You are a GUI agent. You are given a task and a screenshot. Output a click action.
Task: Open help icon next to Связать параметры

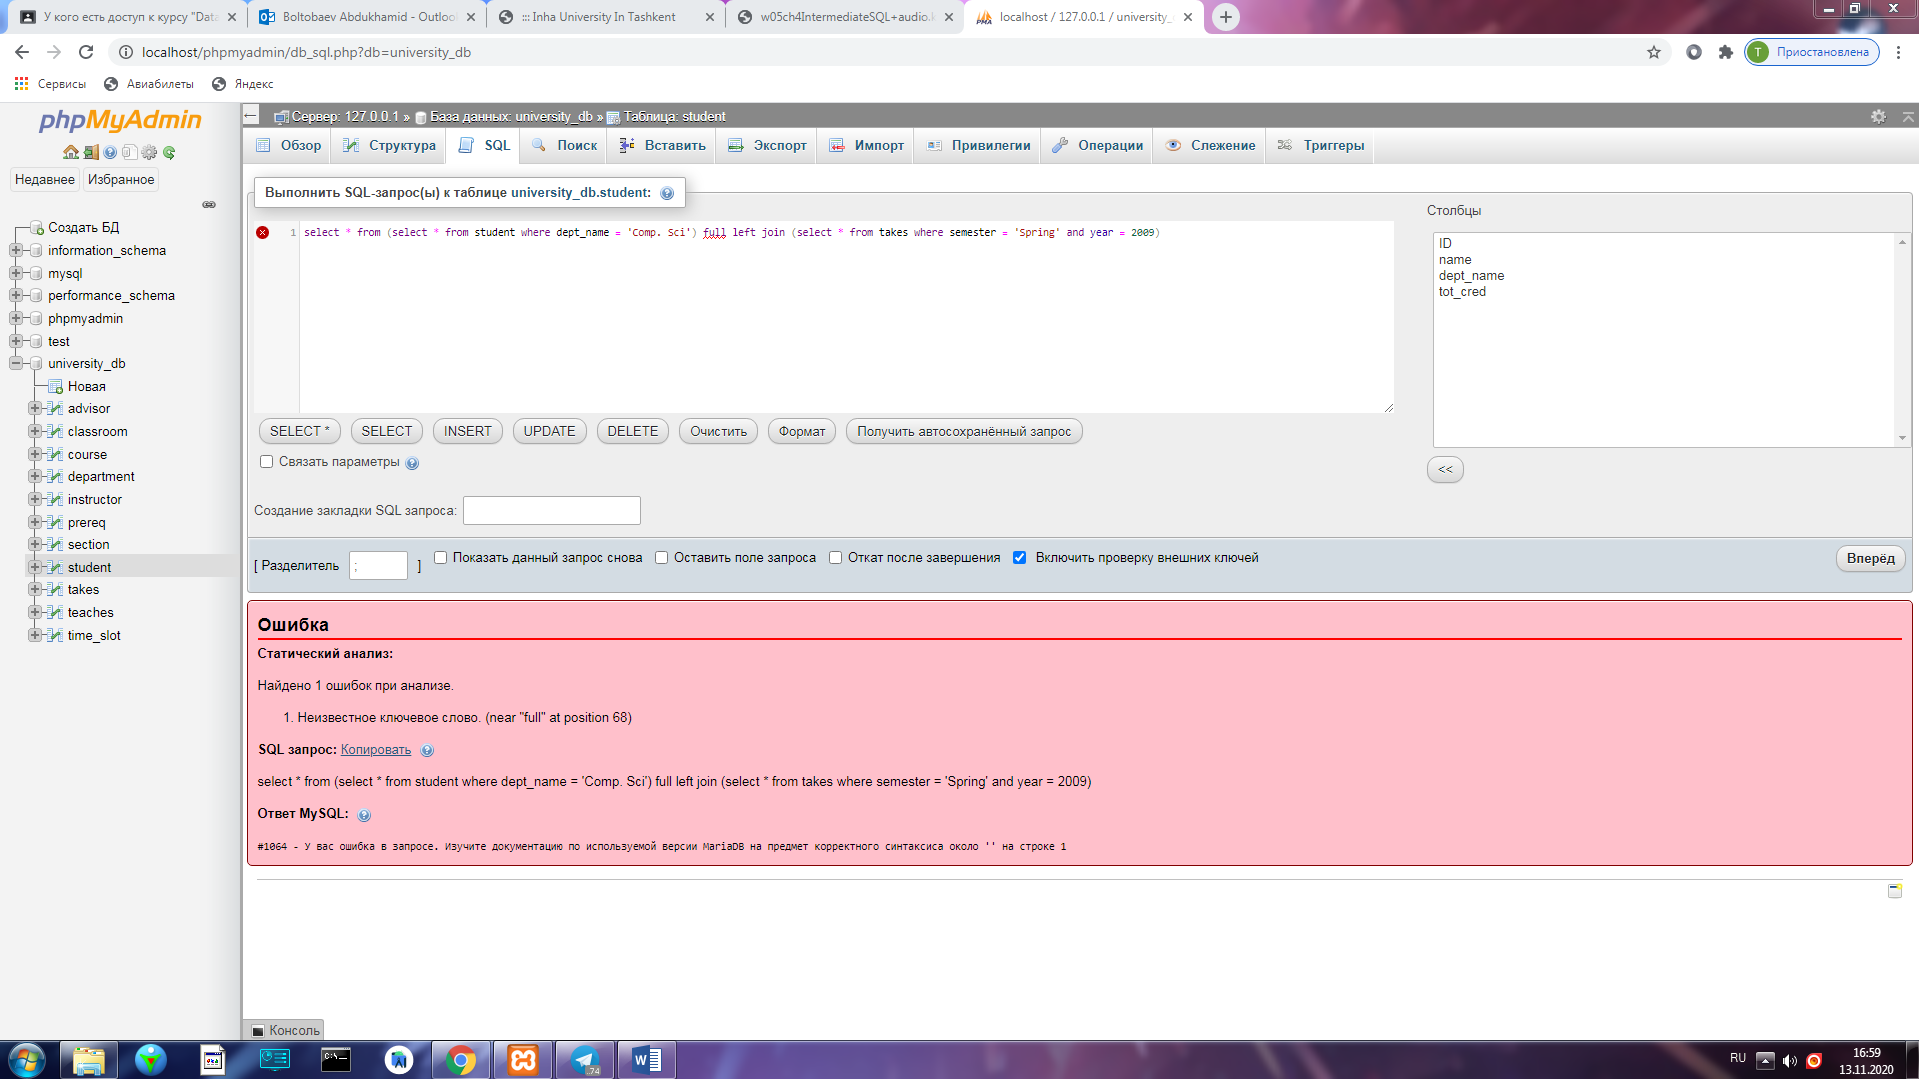(x=412, y=463)
